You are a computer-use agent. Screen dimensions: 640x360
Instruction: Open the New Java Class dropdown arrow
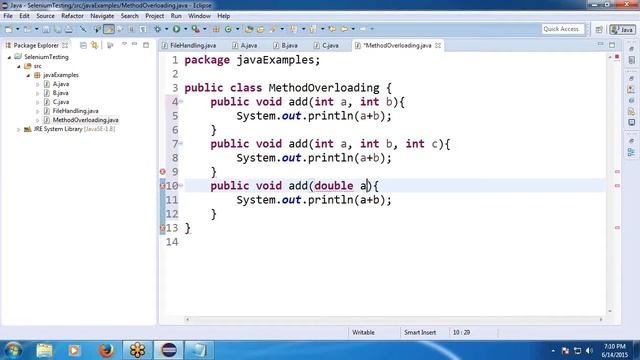(x=237, y=29)
